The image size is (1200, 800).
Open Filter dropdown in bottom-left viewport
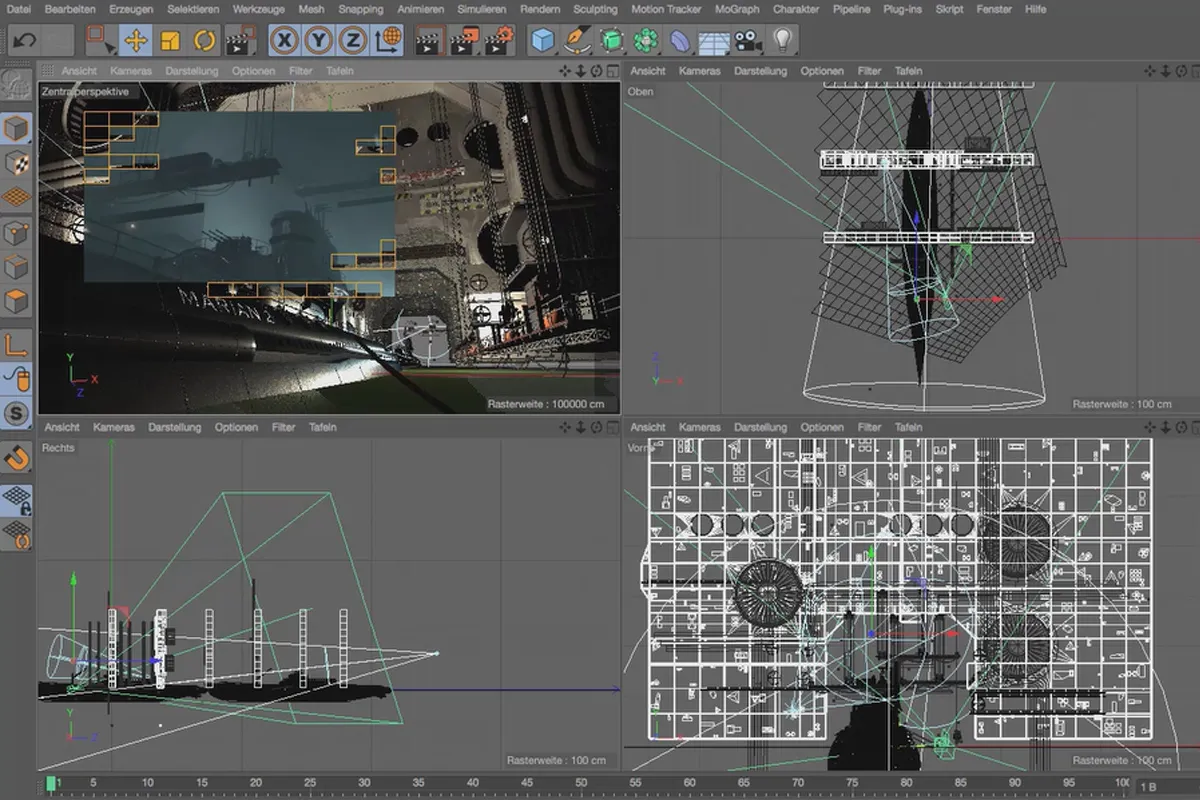point(283,427)
